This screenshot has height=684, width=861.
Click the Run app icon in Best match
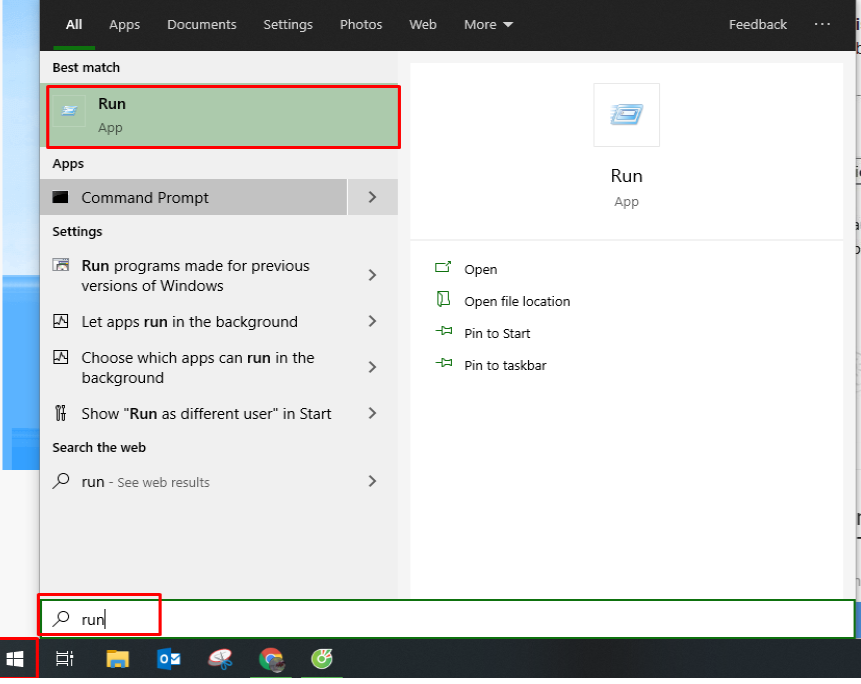point(69,111)
